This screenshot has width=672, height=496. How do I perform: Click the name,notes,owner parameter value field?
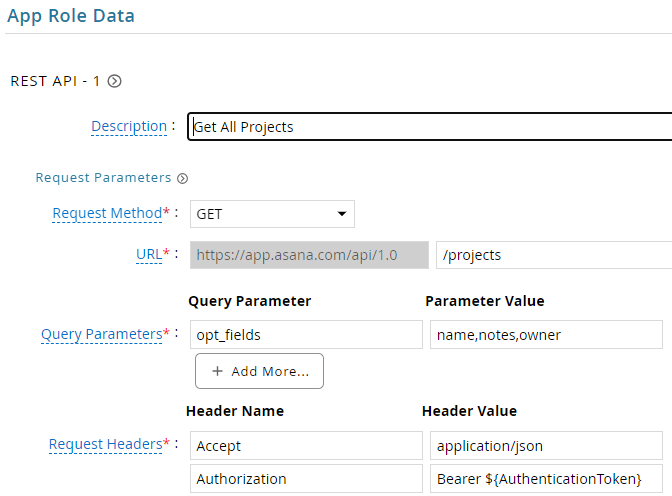[x=546, y=334]
